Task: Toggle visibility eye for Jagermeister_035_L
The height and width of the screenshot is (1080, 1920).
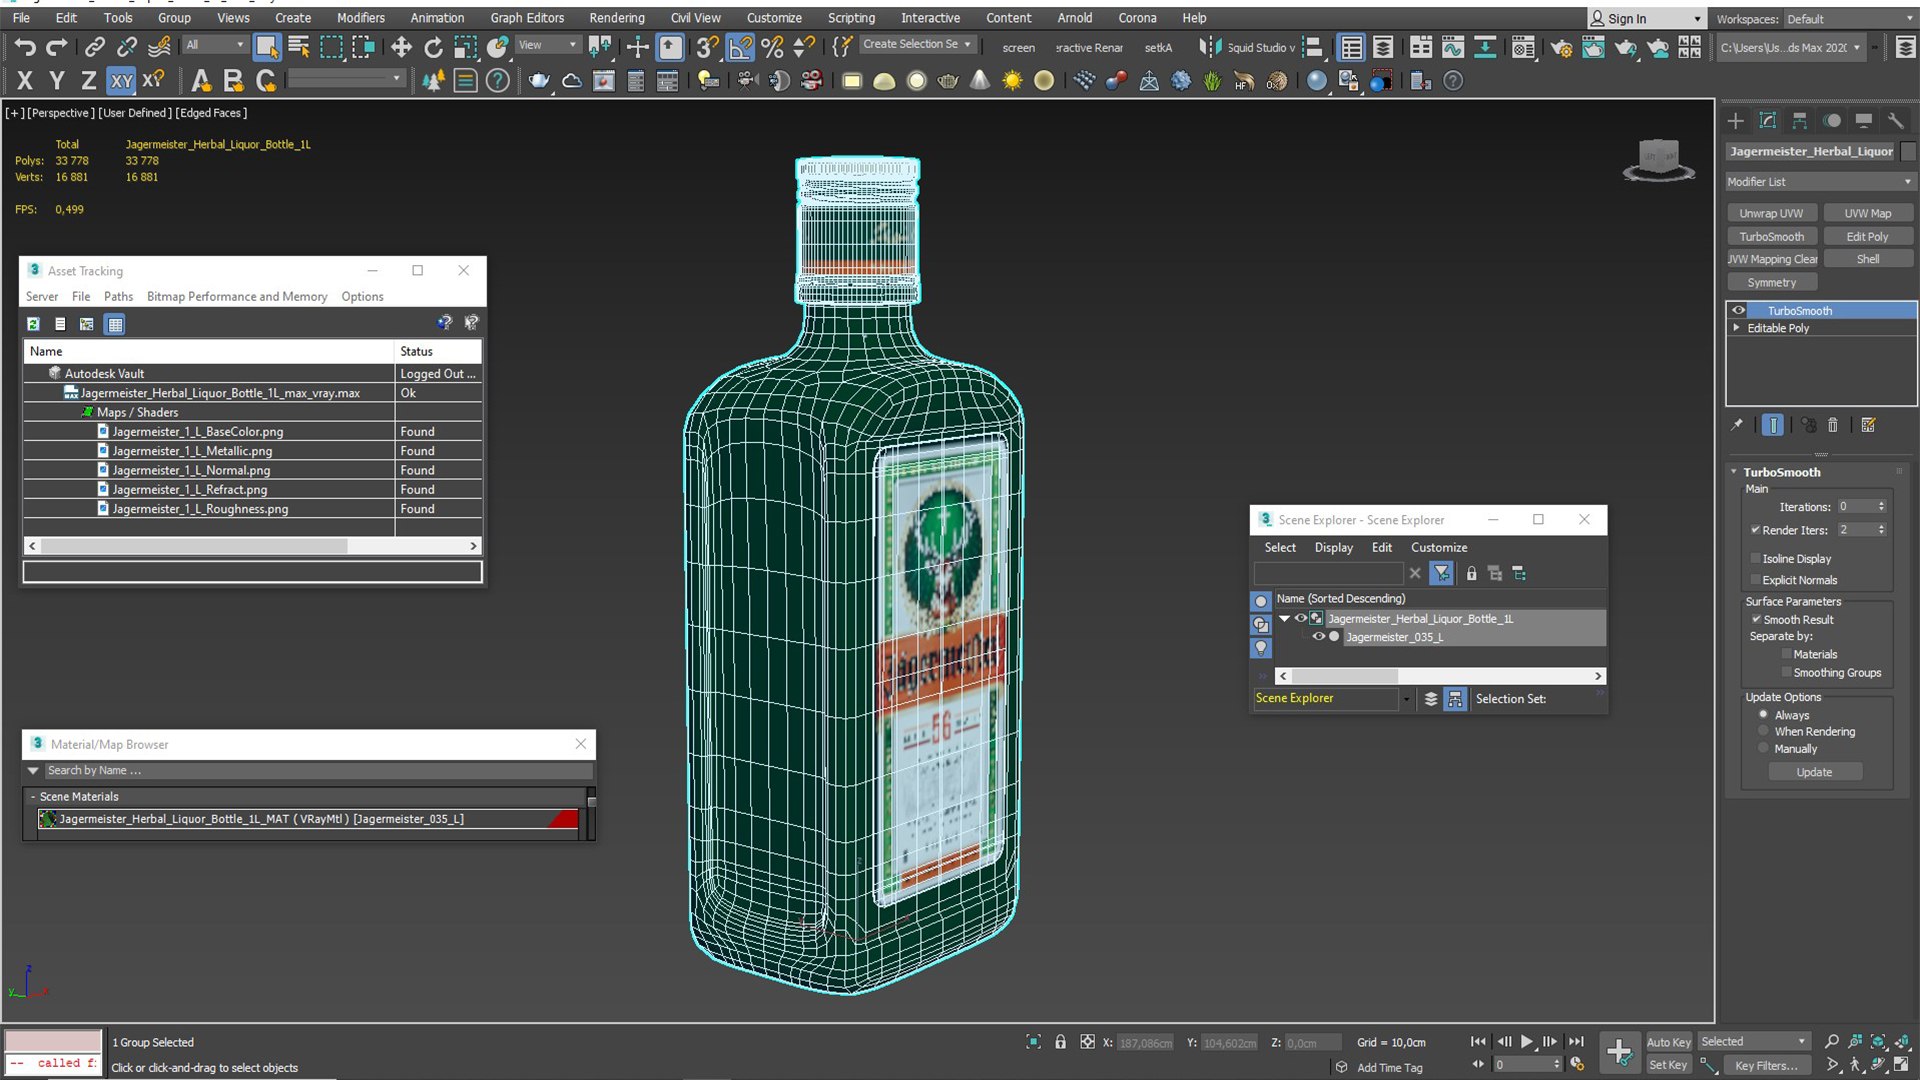Action: pyautogui.click(x=1318, y=637)
